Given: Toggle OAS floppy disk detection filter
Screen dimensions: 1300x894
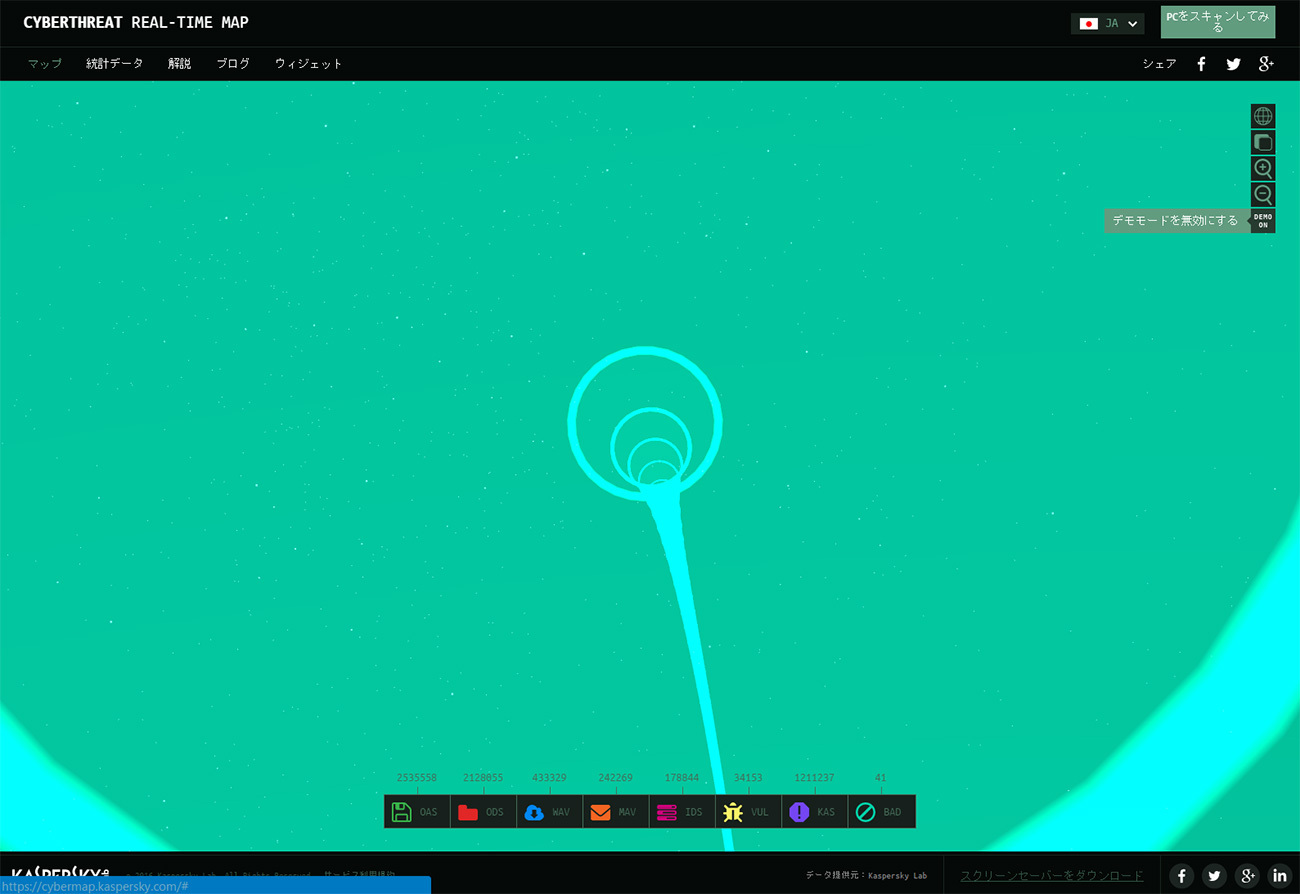Looking at the screenshot, I should (x=417, y=812).
